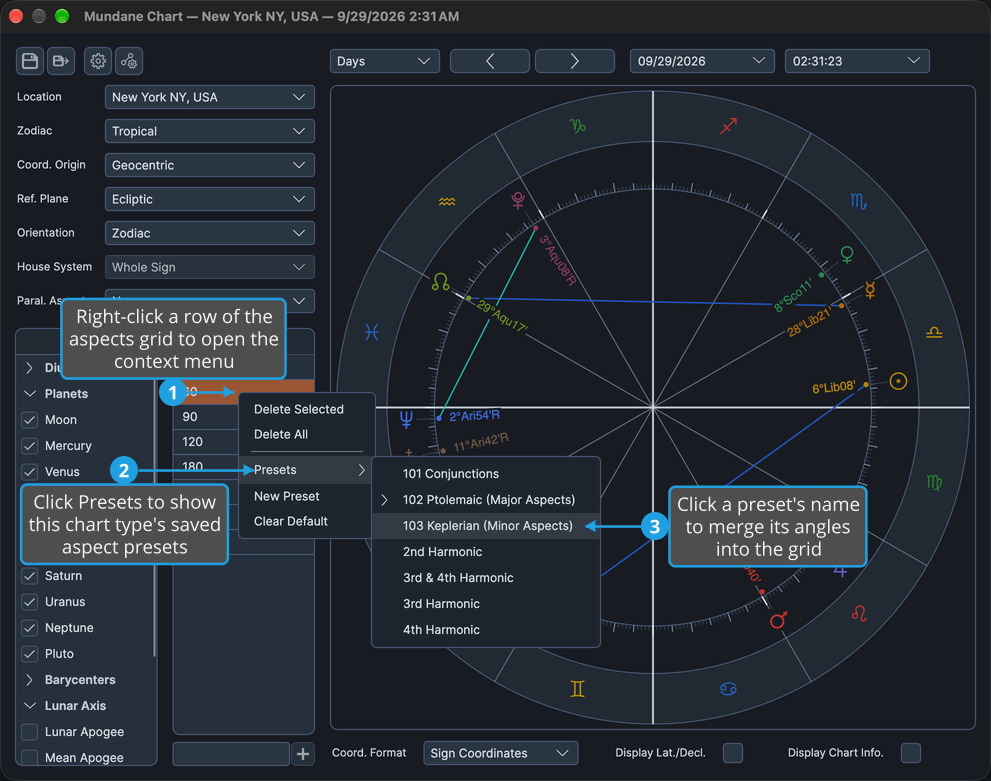Open the Sign Coordinates format dropdown

pyautogui.click(x=501, y=753)
